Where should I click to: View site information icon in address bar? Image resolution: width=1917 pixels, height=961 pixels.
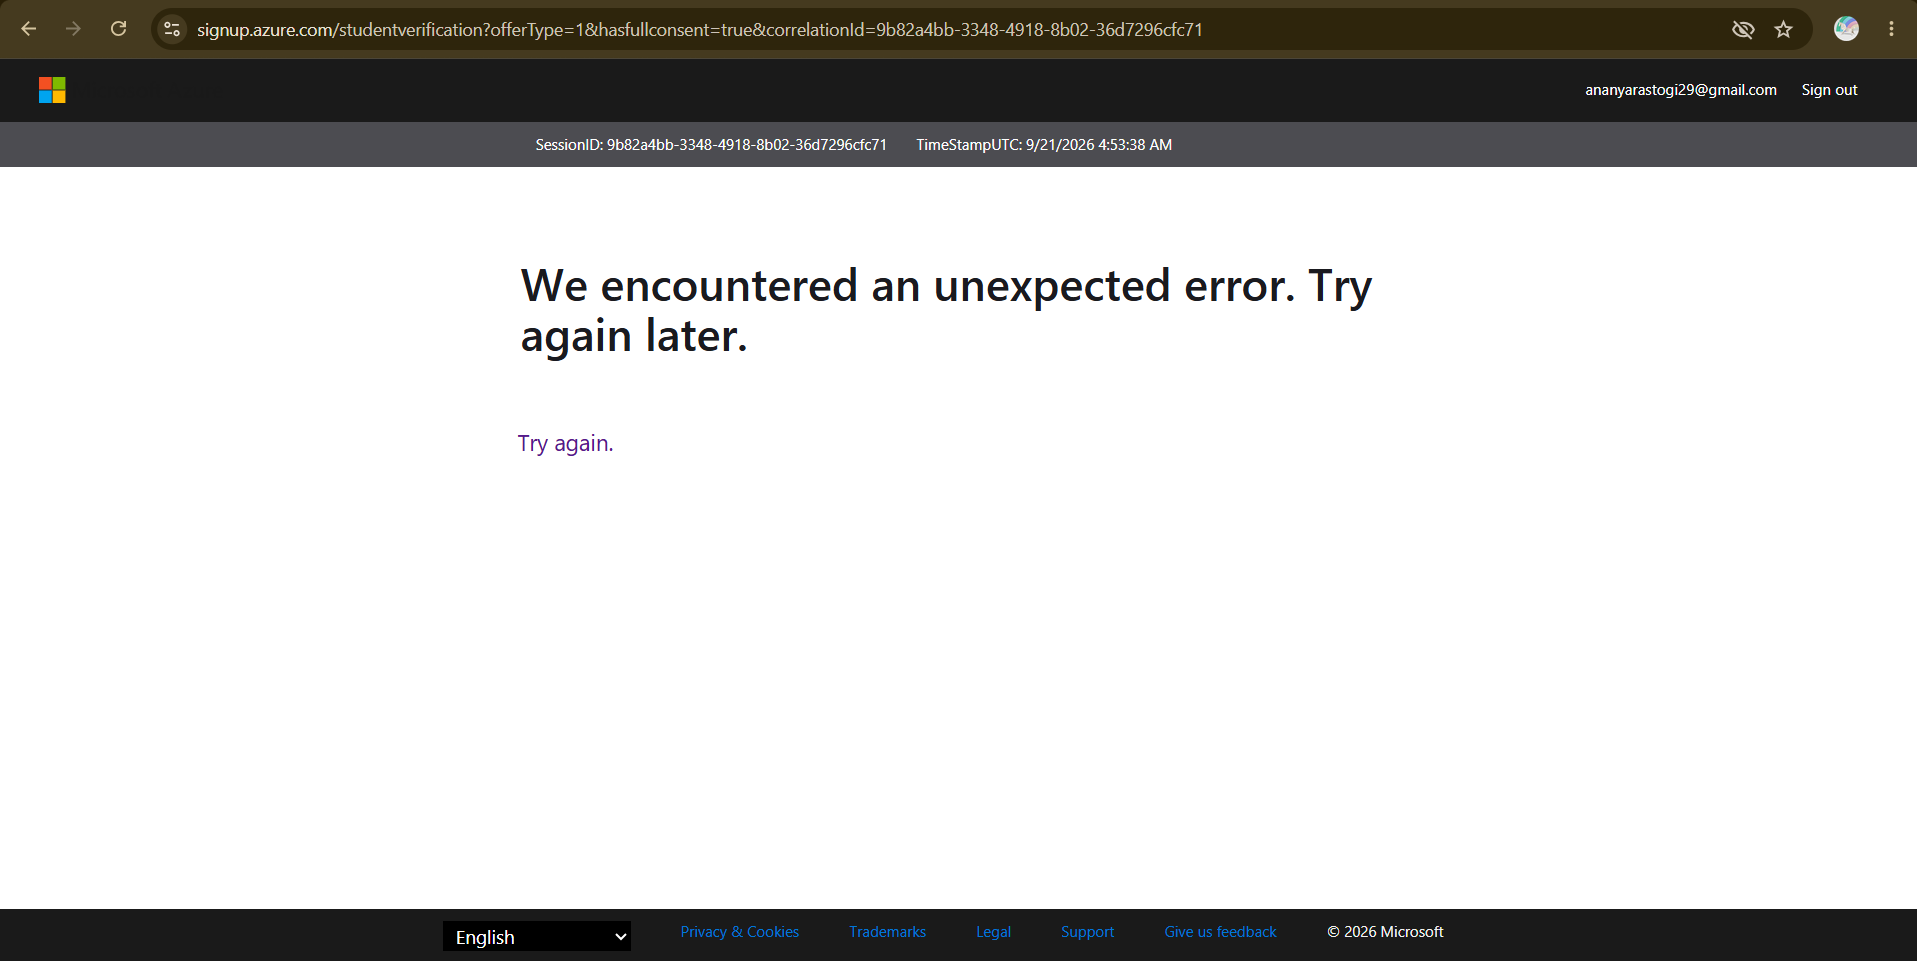coord(172,29)
